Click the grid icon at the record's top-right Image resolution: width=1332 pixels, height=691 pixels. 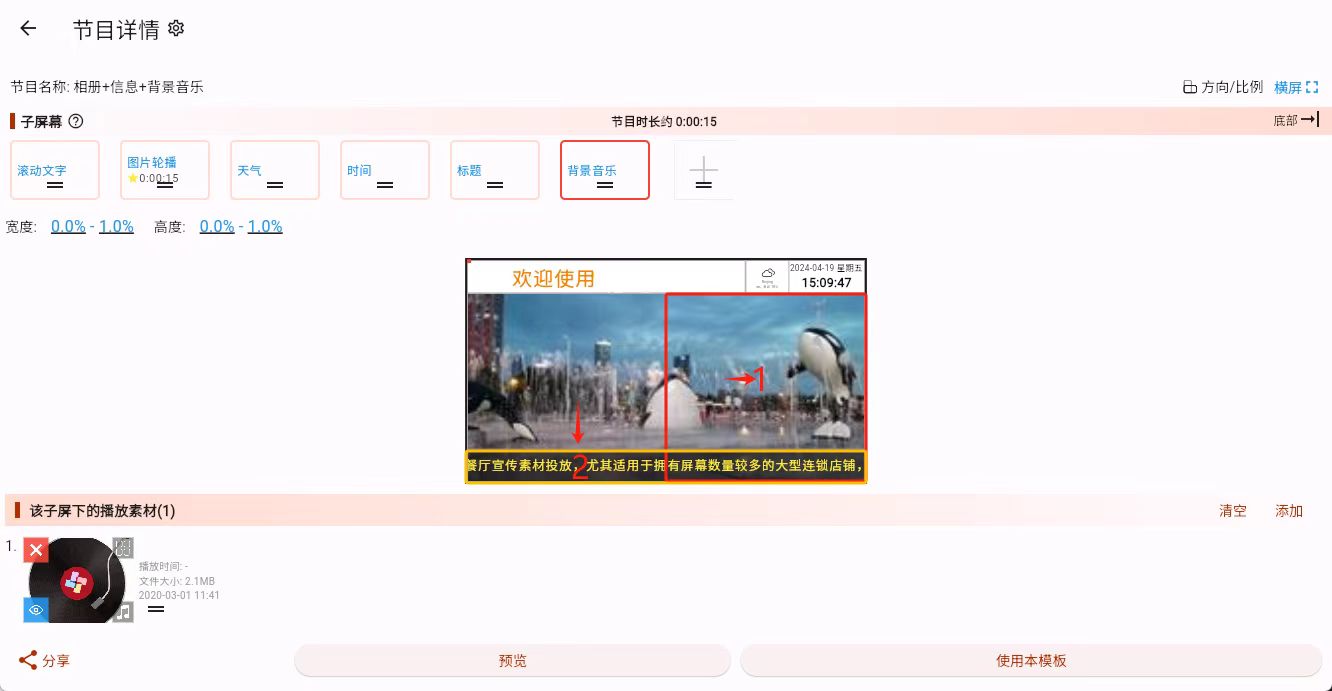coord(123,547)
